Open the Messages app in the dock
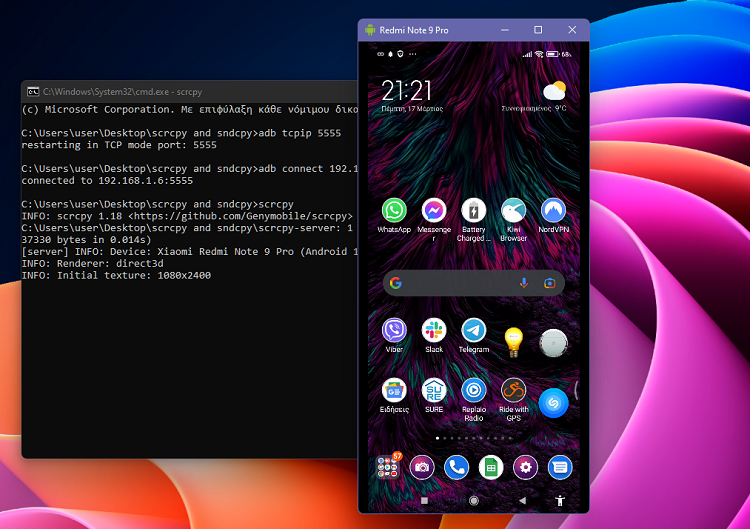This screenshot has height=529, width=750. 560,467
